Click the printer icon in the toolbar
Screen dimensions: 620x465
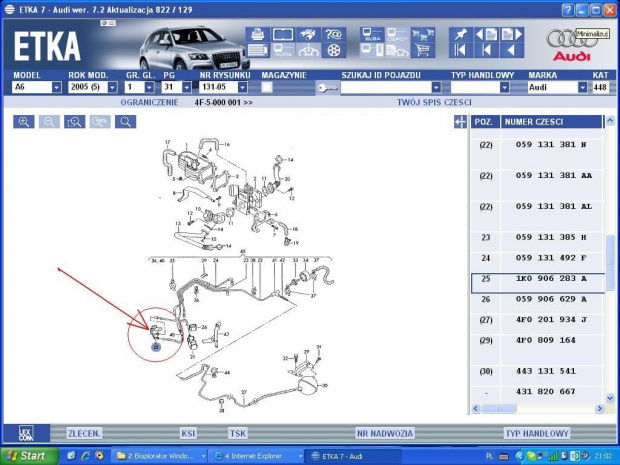pyautogui.click(x=257, y=34)
